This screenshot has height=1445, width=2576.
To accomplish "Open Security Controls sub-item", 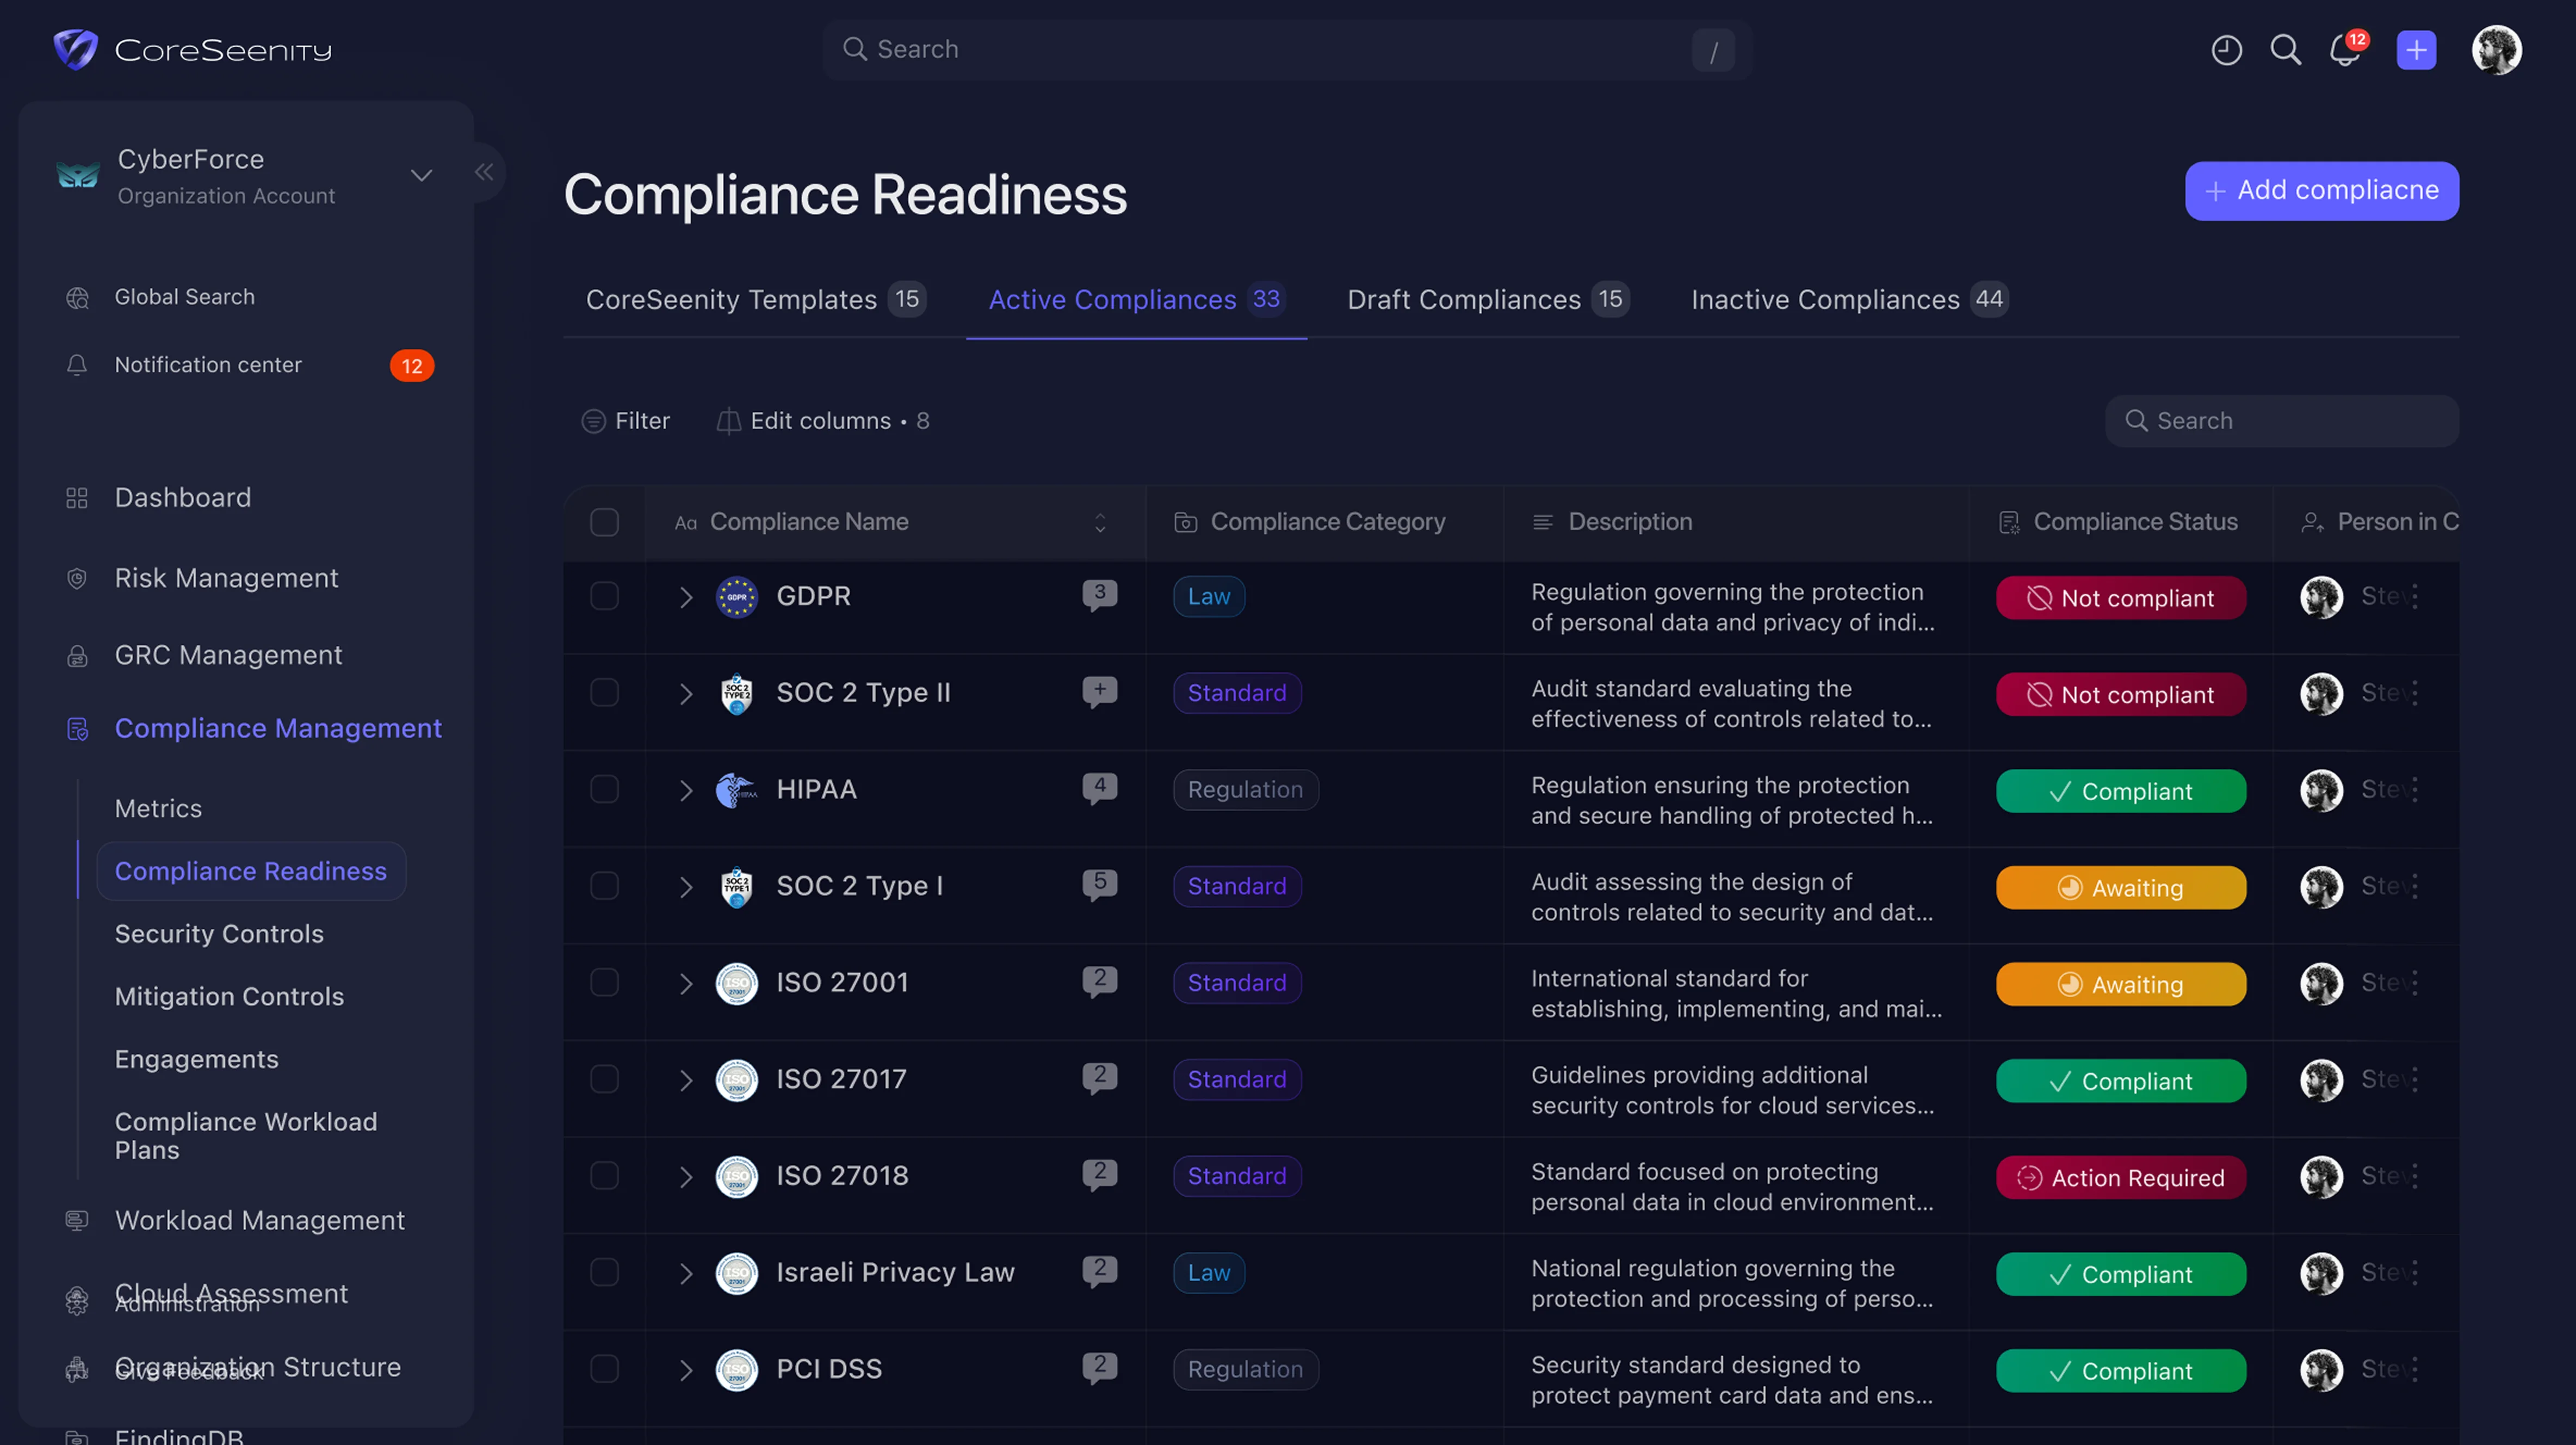I will tap(219, 933).
